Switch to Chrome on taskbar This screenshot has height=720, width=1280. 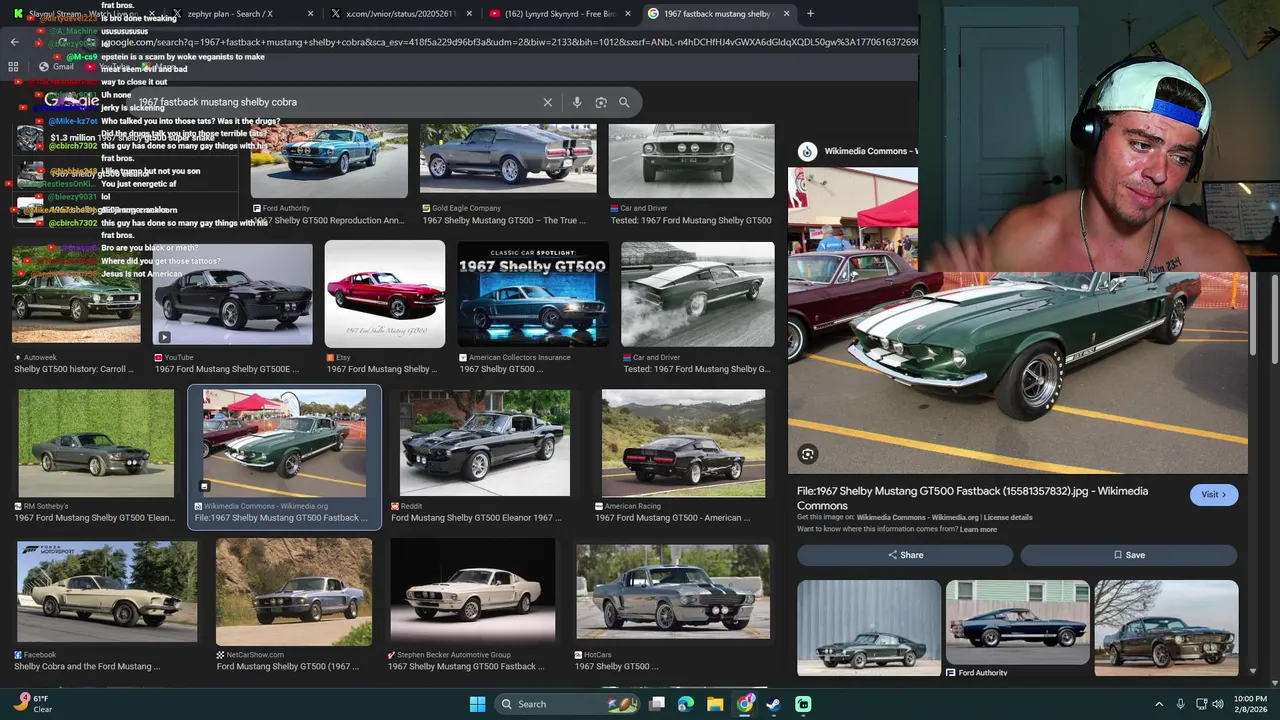click(x=745, y=704)
